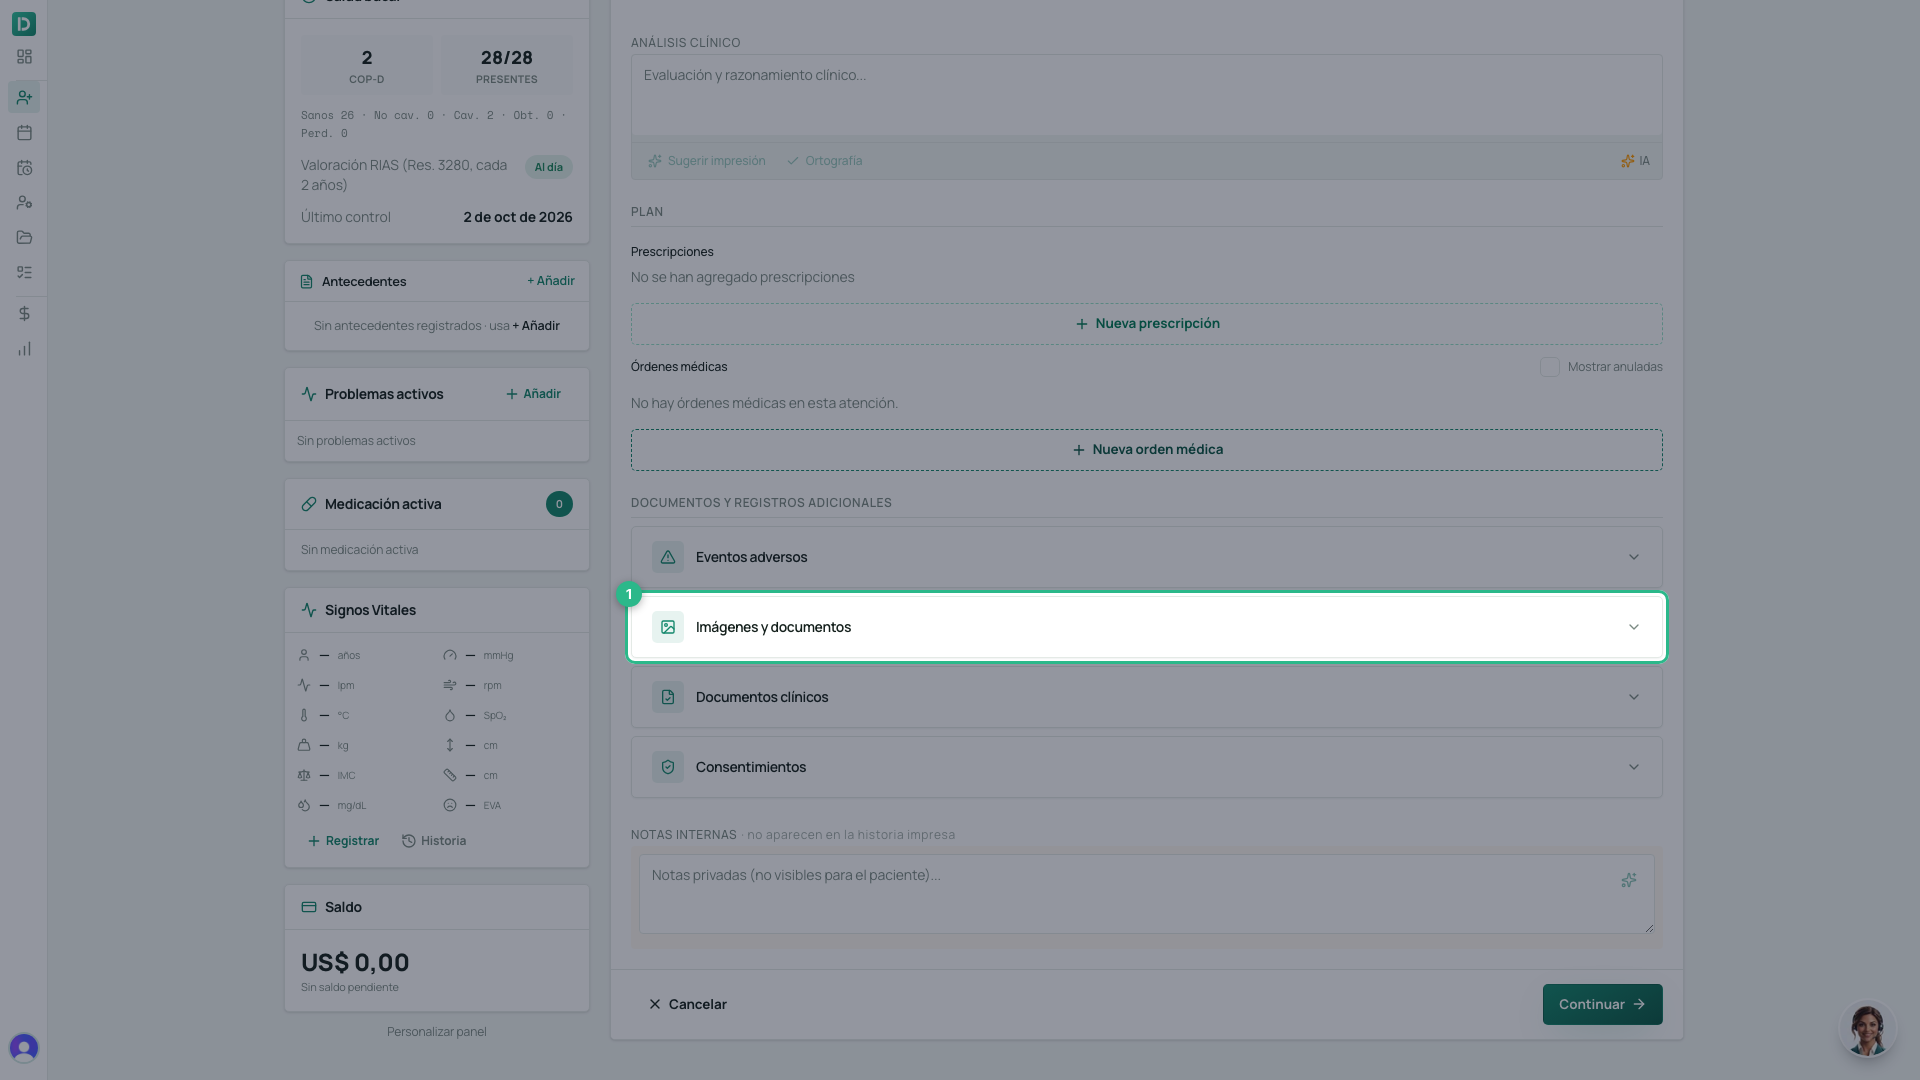Open the user settings (person gear) sidebar icon

tap(24, 202)
